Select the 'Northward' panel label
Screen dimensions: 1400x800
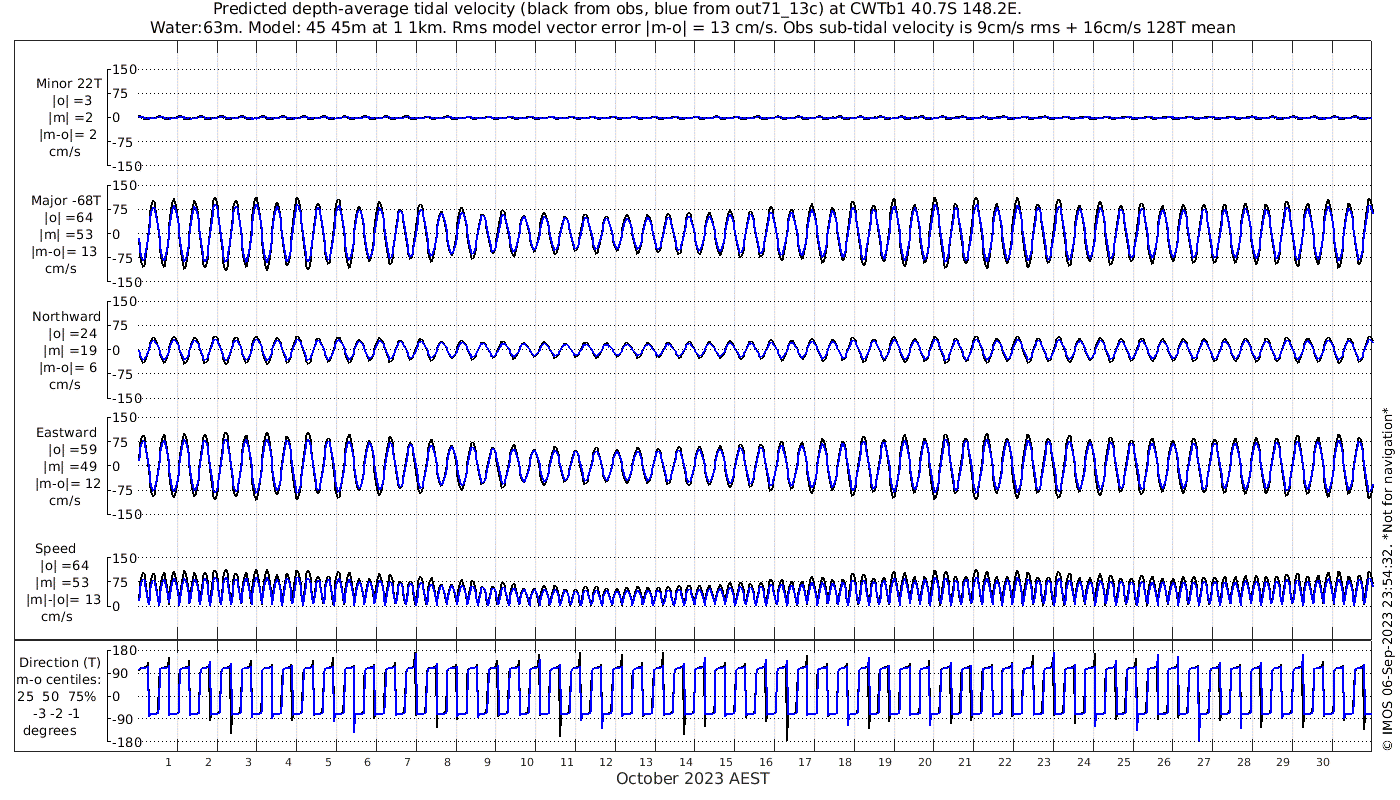tap(66, 317)
